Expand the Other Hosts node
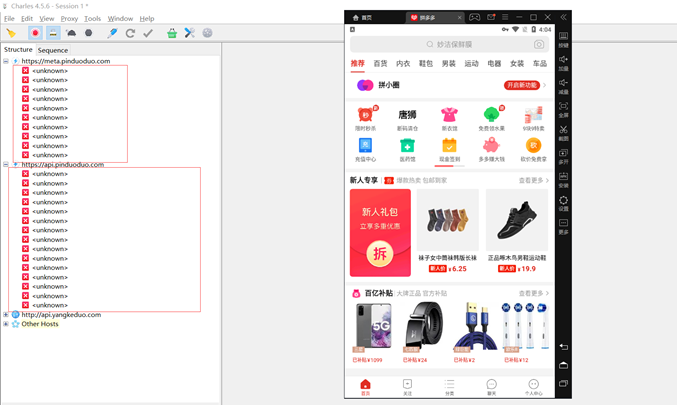Image resolution: width=677 pixels, height=405 pixels. pyautogui.click(x=6, y=324)
